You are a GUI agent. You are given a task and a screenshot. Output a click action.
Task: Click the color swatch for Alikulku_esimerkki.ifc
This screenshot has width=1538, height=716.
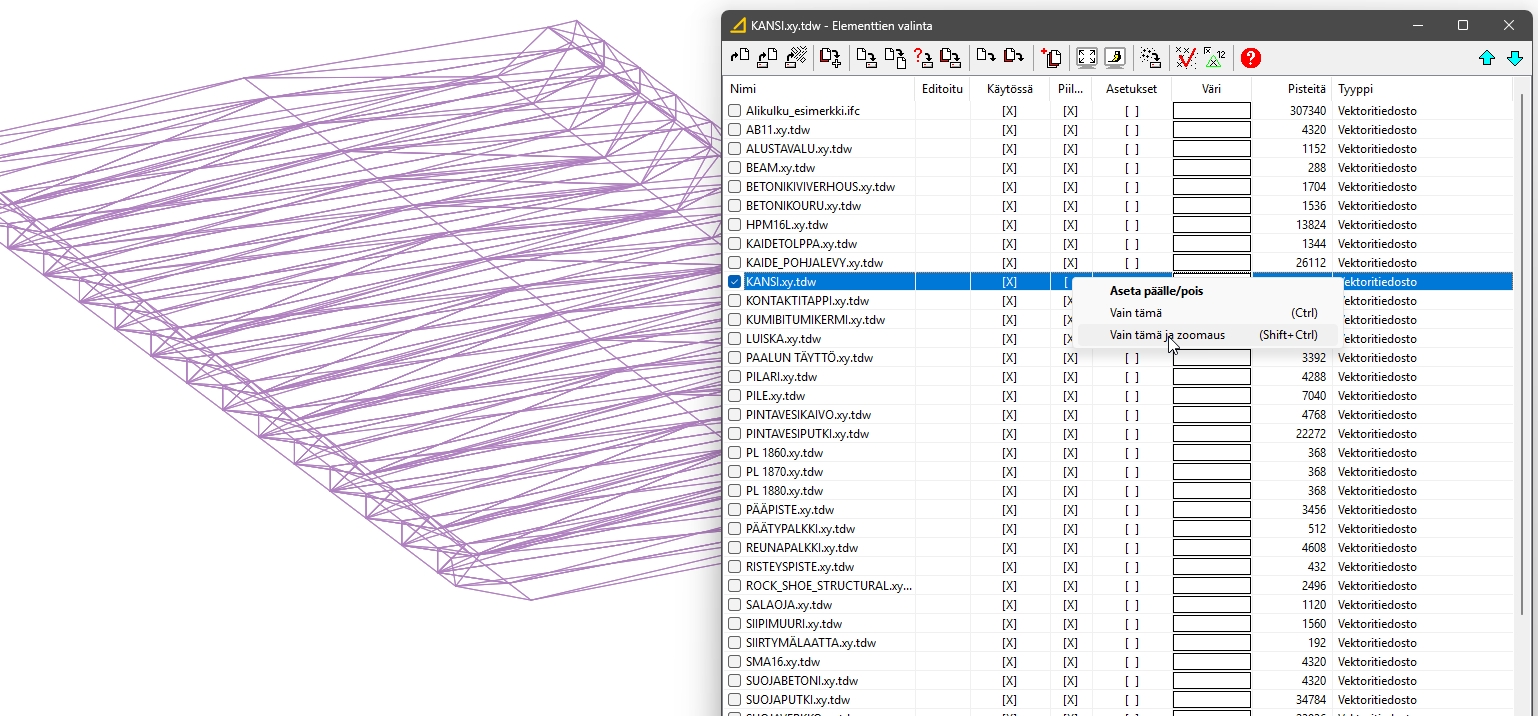pos(1211,111)
